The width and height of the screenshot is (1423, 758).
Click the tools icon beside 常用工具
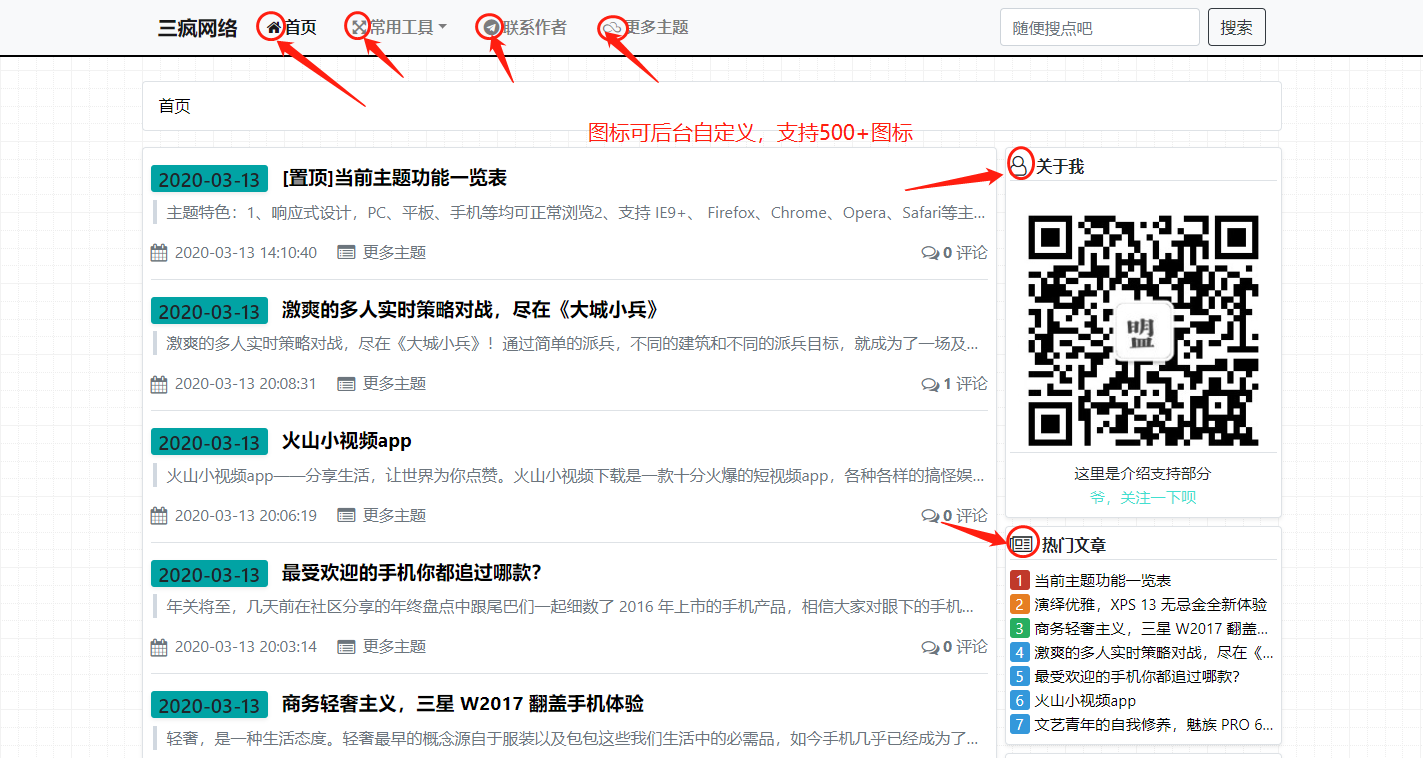click(x=360, y=28)
